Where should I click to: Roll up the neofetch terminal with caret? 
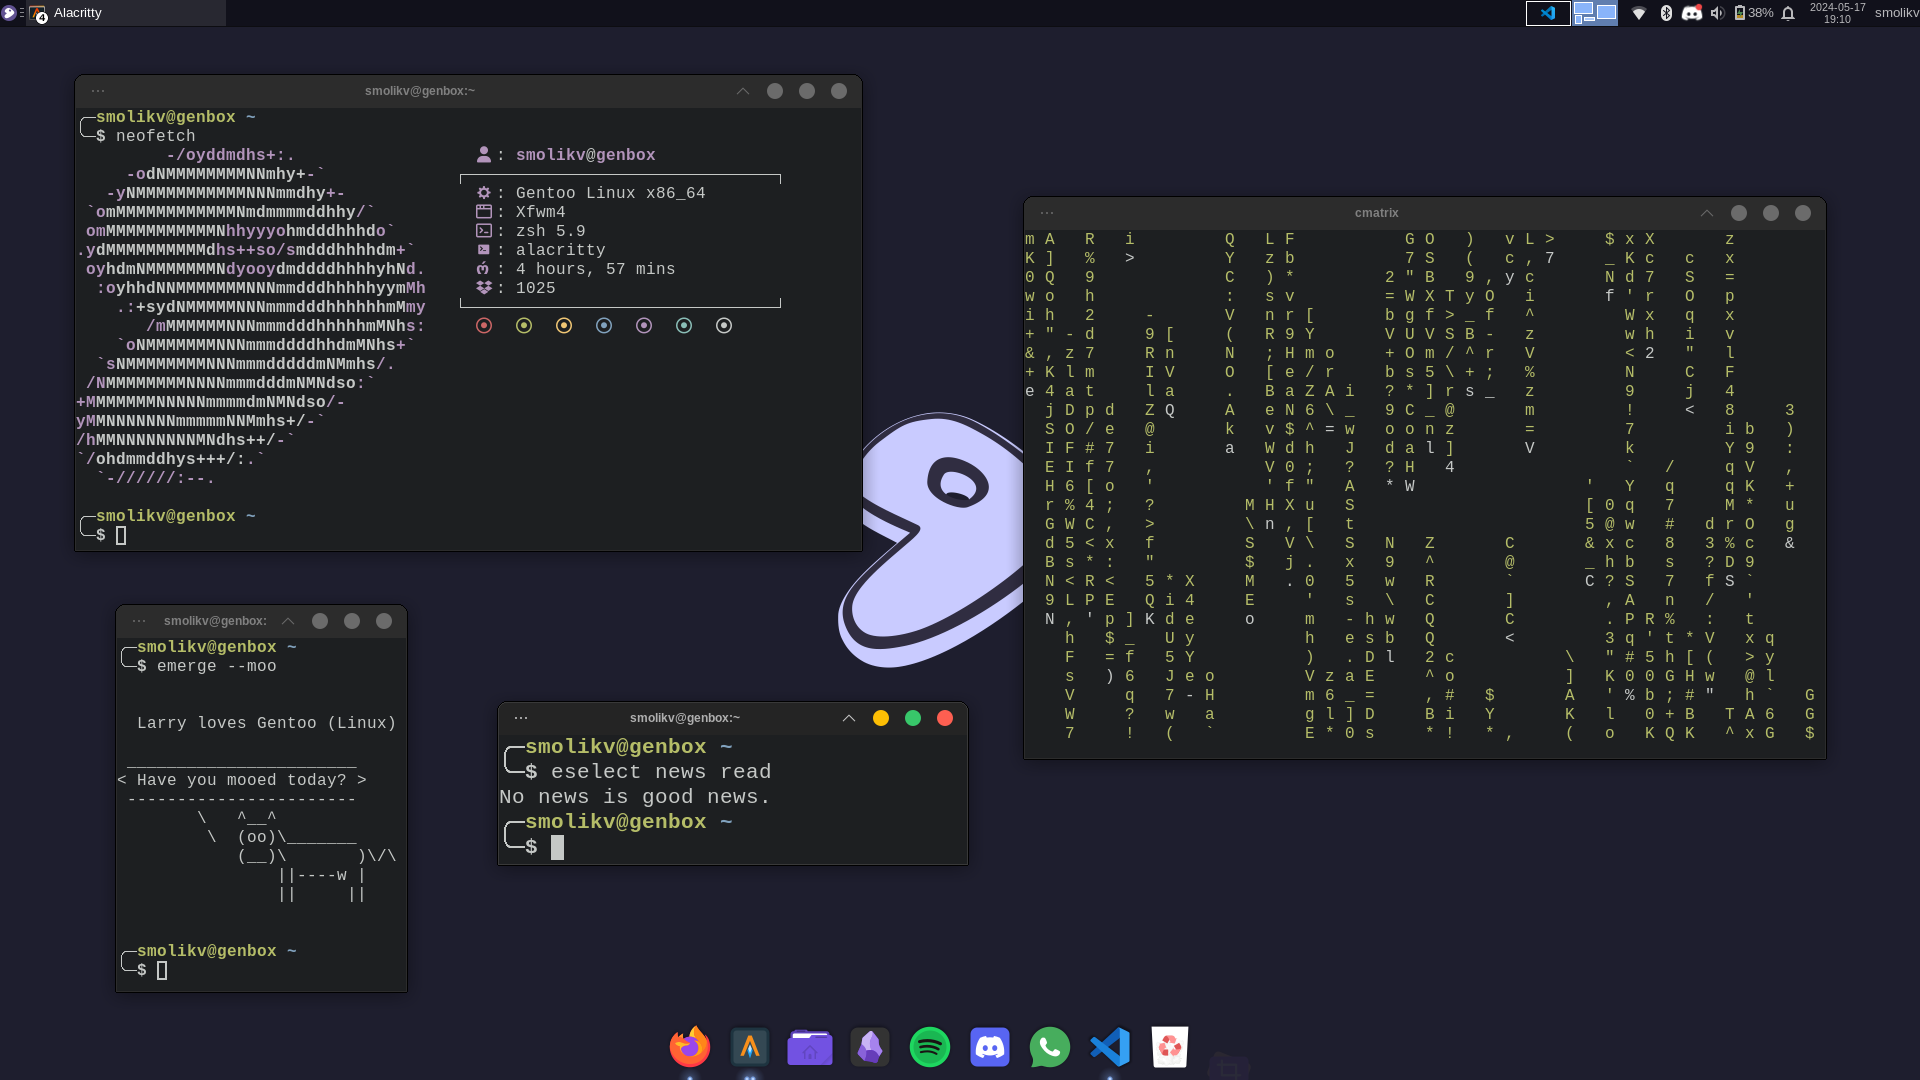pos(743,91)
